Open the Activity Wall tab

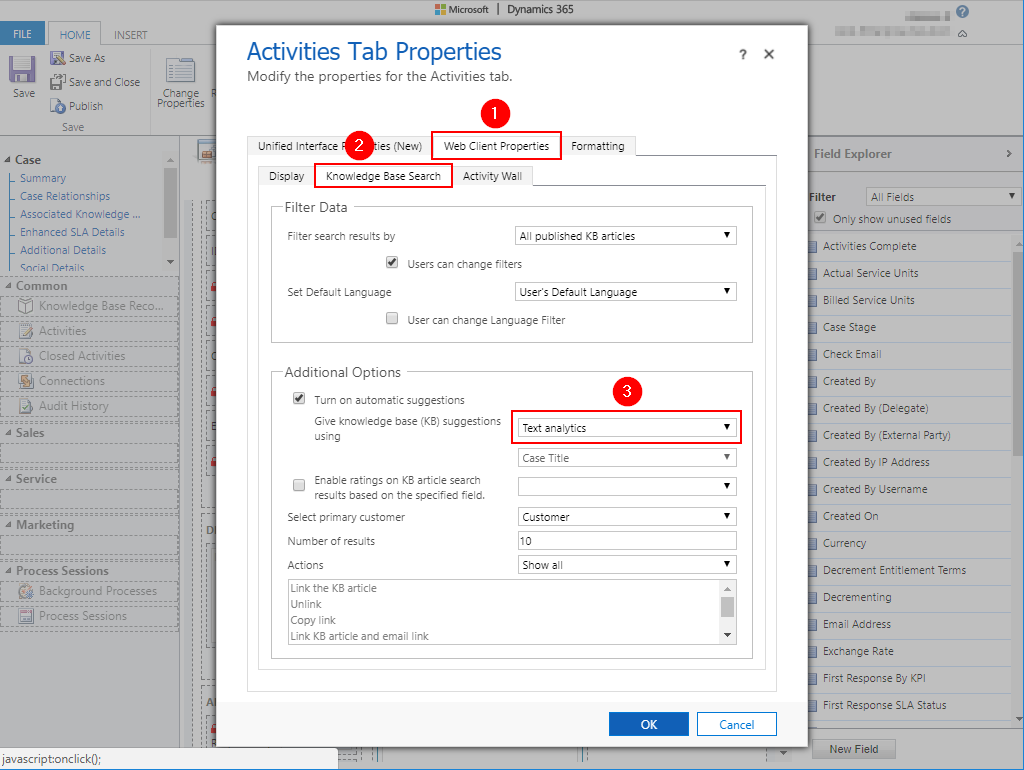[x=492, y=176]
